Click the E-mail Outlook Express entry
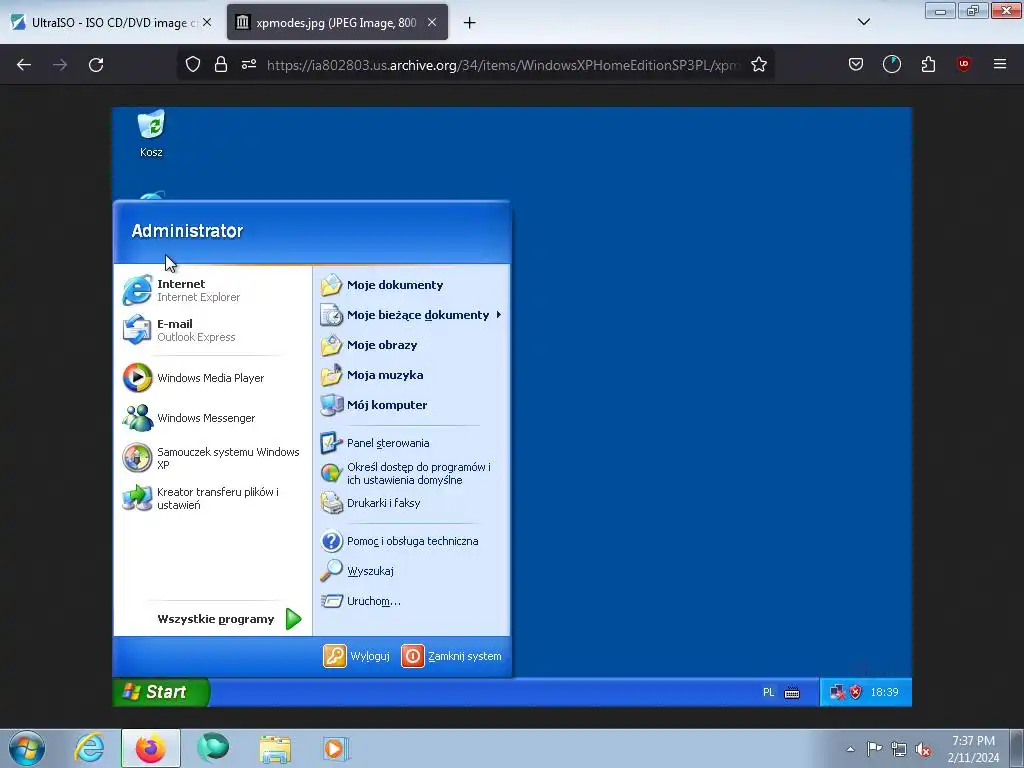Viewport: 1024px width, 768px height. (213, 330)
